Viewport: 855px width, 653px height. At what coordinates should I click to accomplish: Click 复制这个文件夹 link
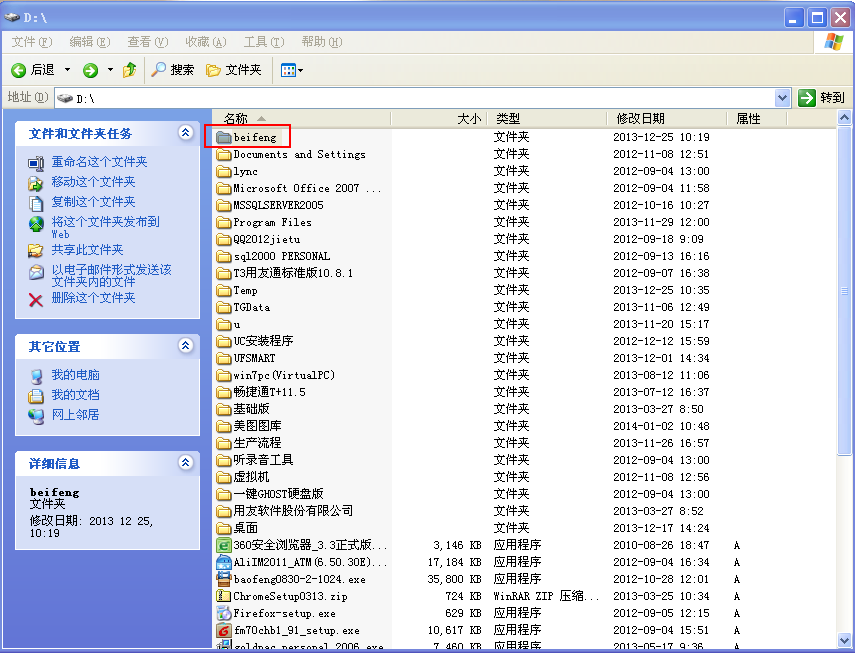(x=93, y=202)
